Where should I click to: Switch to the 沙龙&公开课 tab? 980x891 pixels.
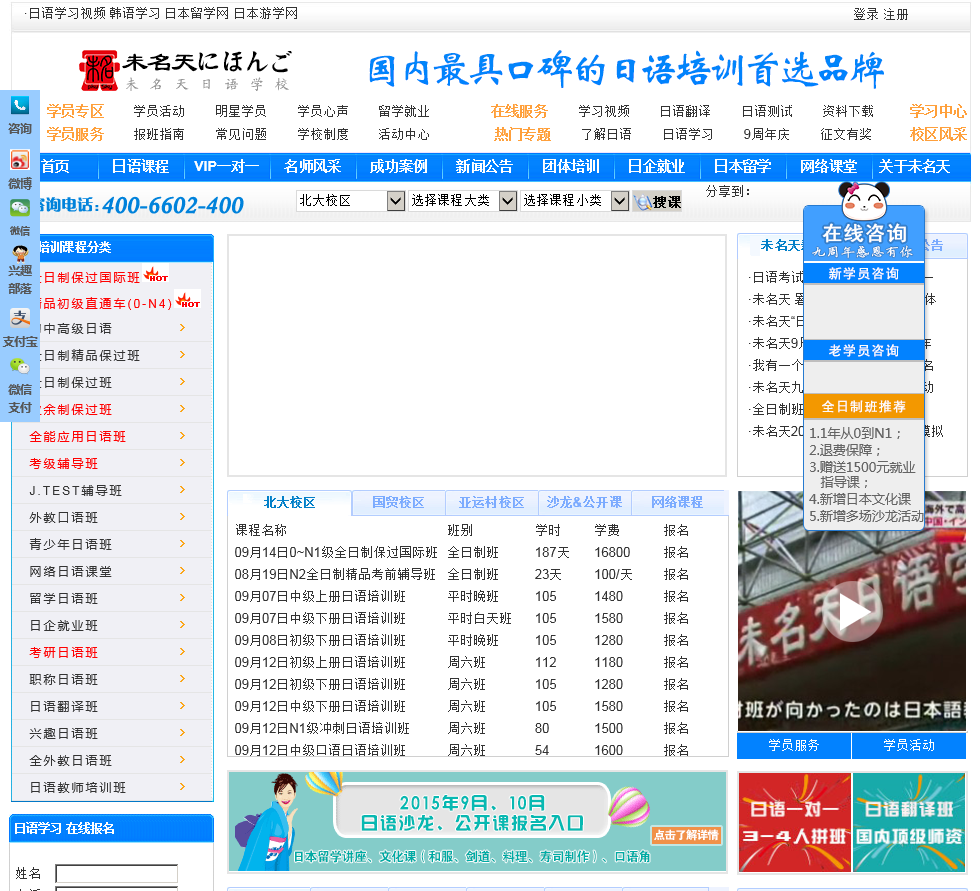(x=584, y=502)
